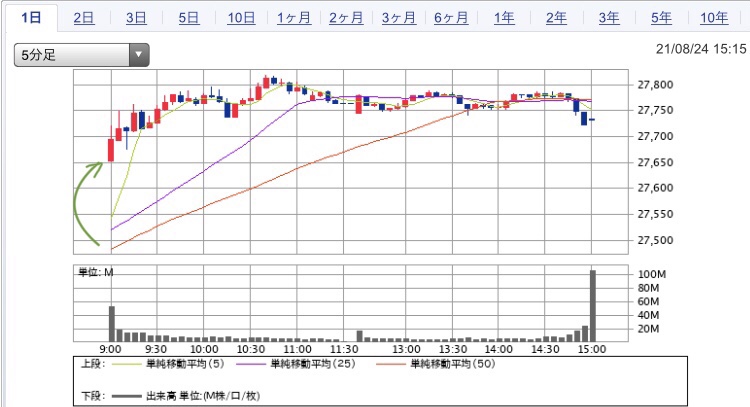This screenshot has width=750, height=407.
Task: Click the first red candlestick at 9:00
Action: point(111,150)
